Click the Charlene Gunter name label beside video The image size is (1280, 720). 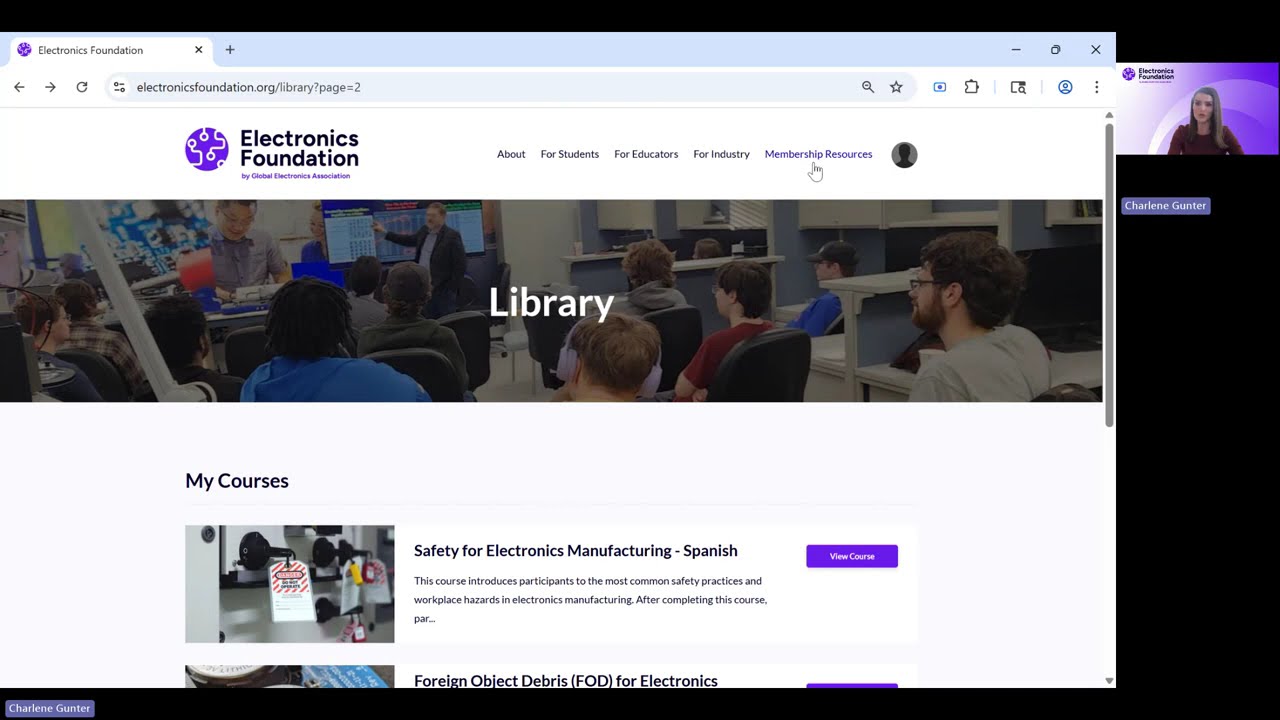coord(1166,206)
